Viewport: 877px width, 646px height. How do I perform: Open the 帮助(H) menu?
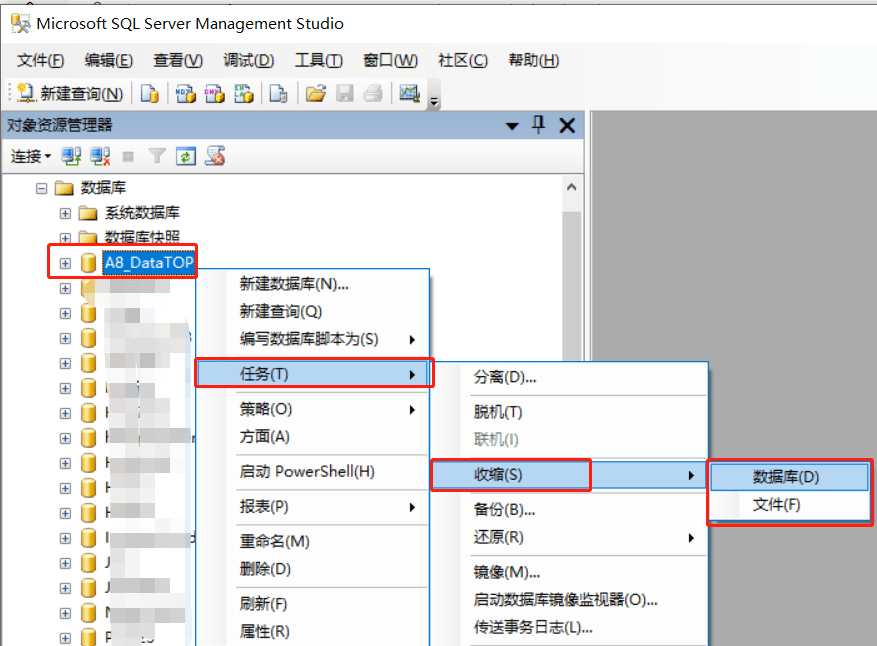point(533,60)
